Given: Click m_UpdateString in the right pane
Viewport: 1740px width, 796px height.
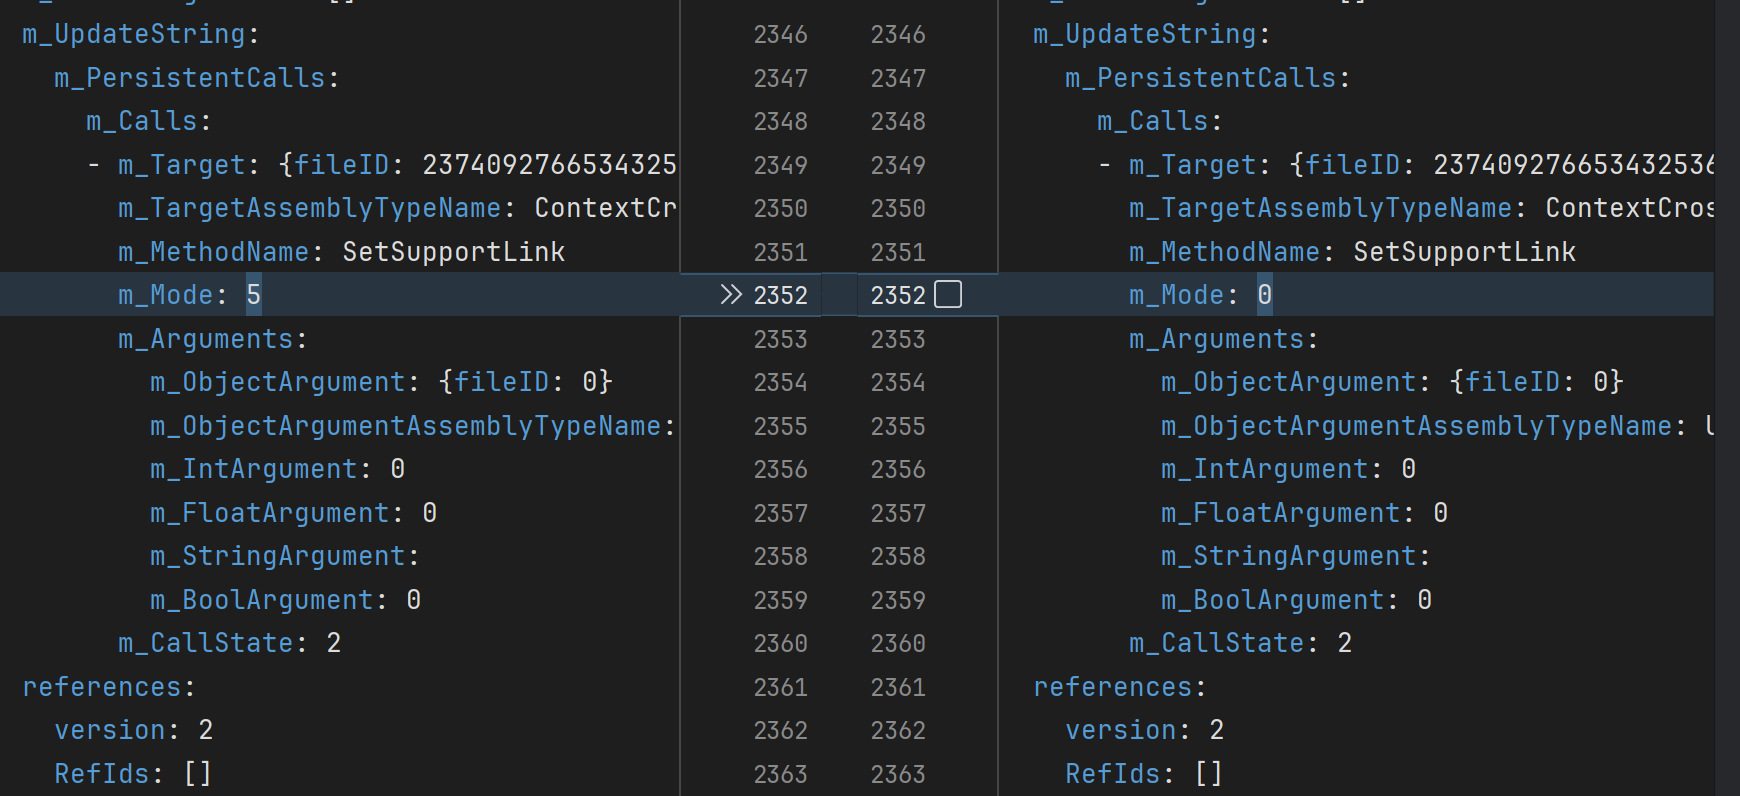Looking at the screenshot, I should point(1144,34).
